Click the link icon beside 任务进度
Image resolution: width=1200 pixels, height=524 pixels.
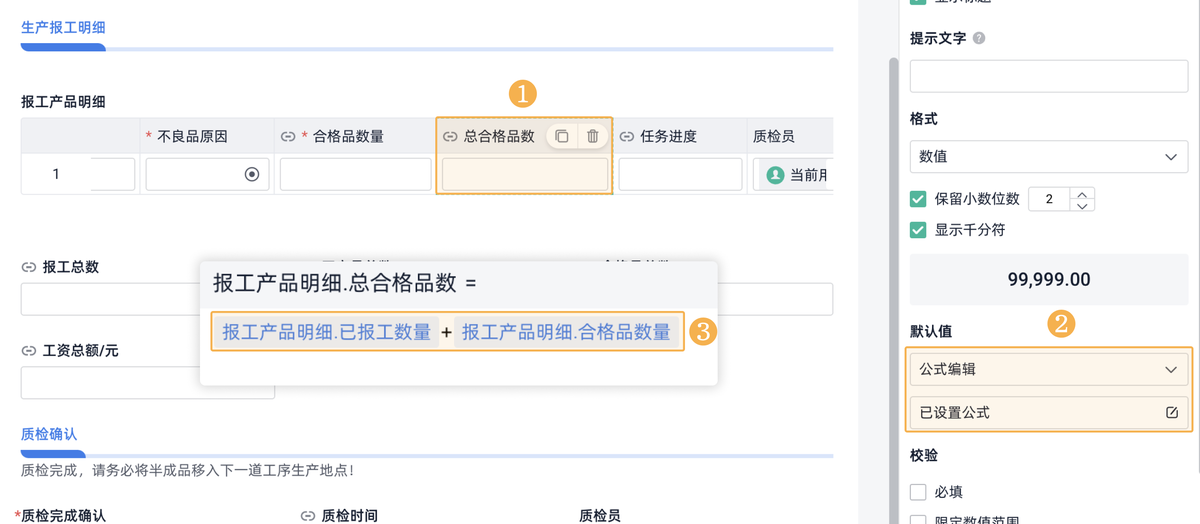click(x=627, y=137)
